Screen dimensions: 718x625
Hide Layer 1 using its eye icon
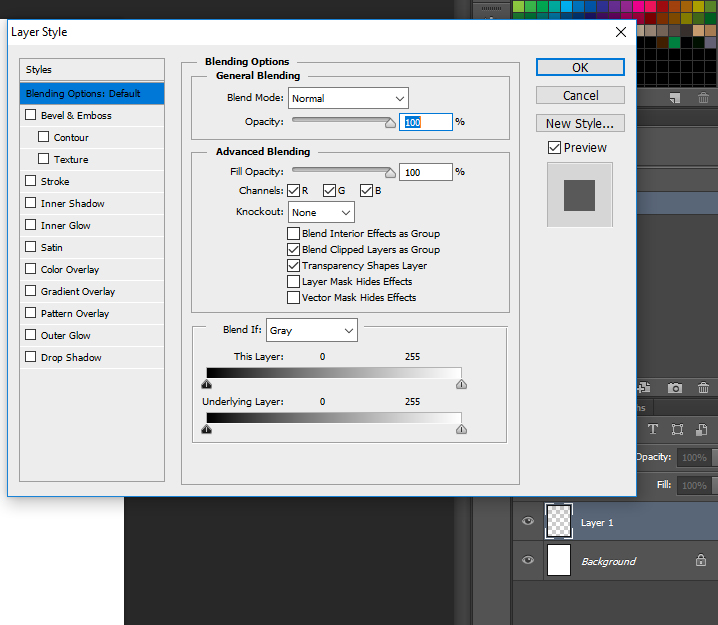[528, 521]
